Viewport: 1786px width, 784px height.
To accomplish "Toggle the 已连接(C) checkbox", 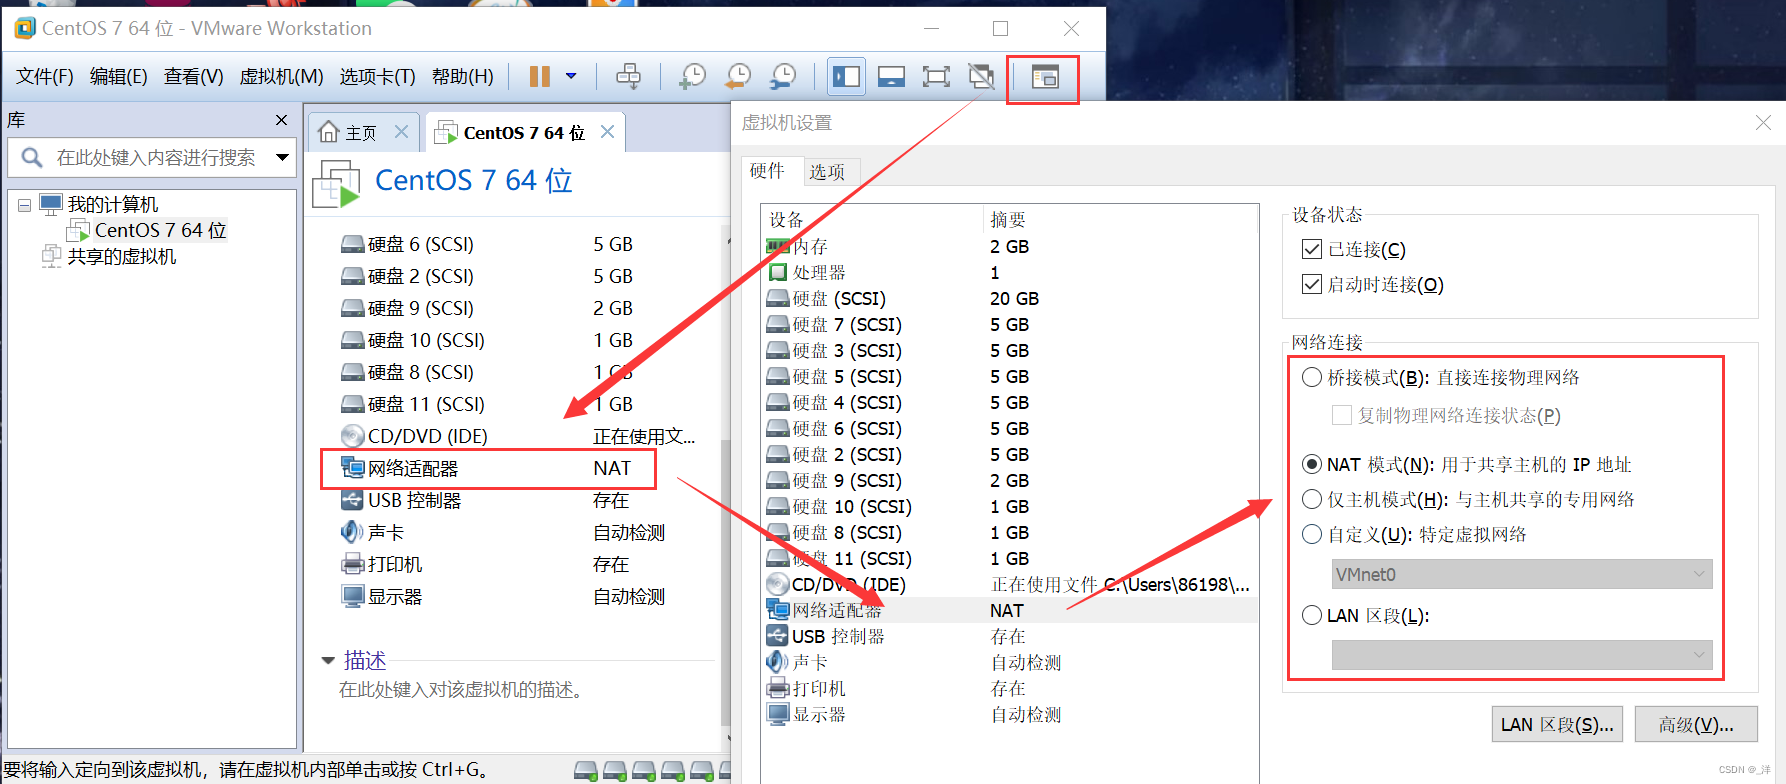I will coord(1312,249).
